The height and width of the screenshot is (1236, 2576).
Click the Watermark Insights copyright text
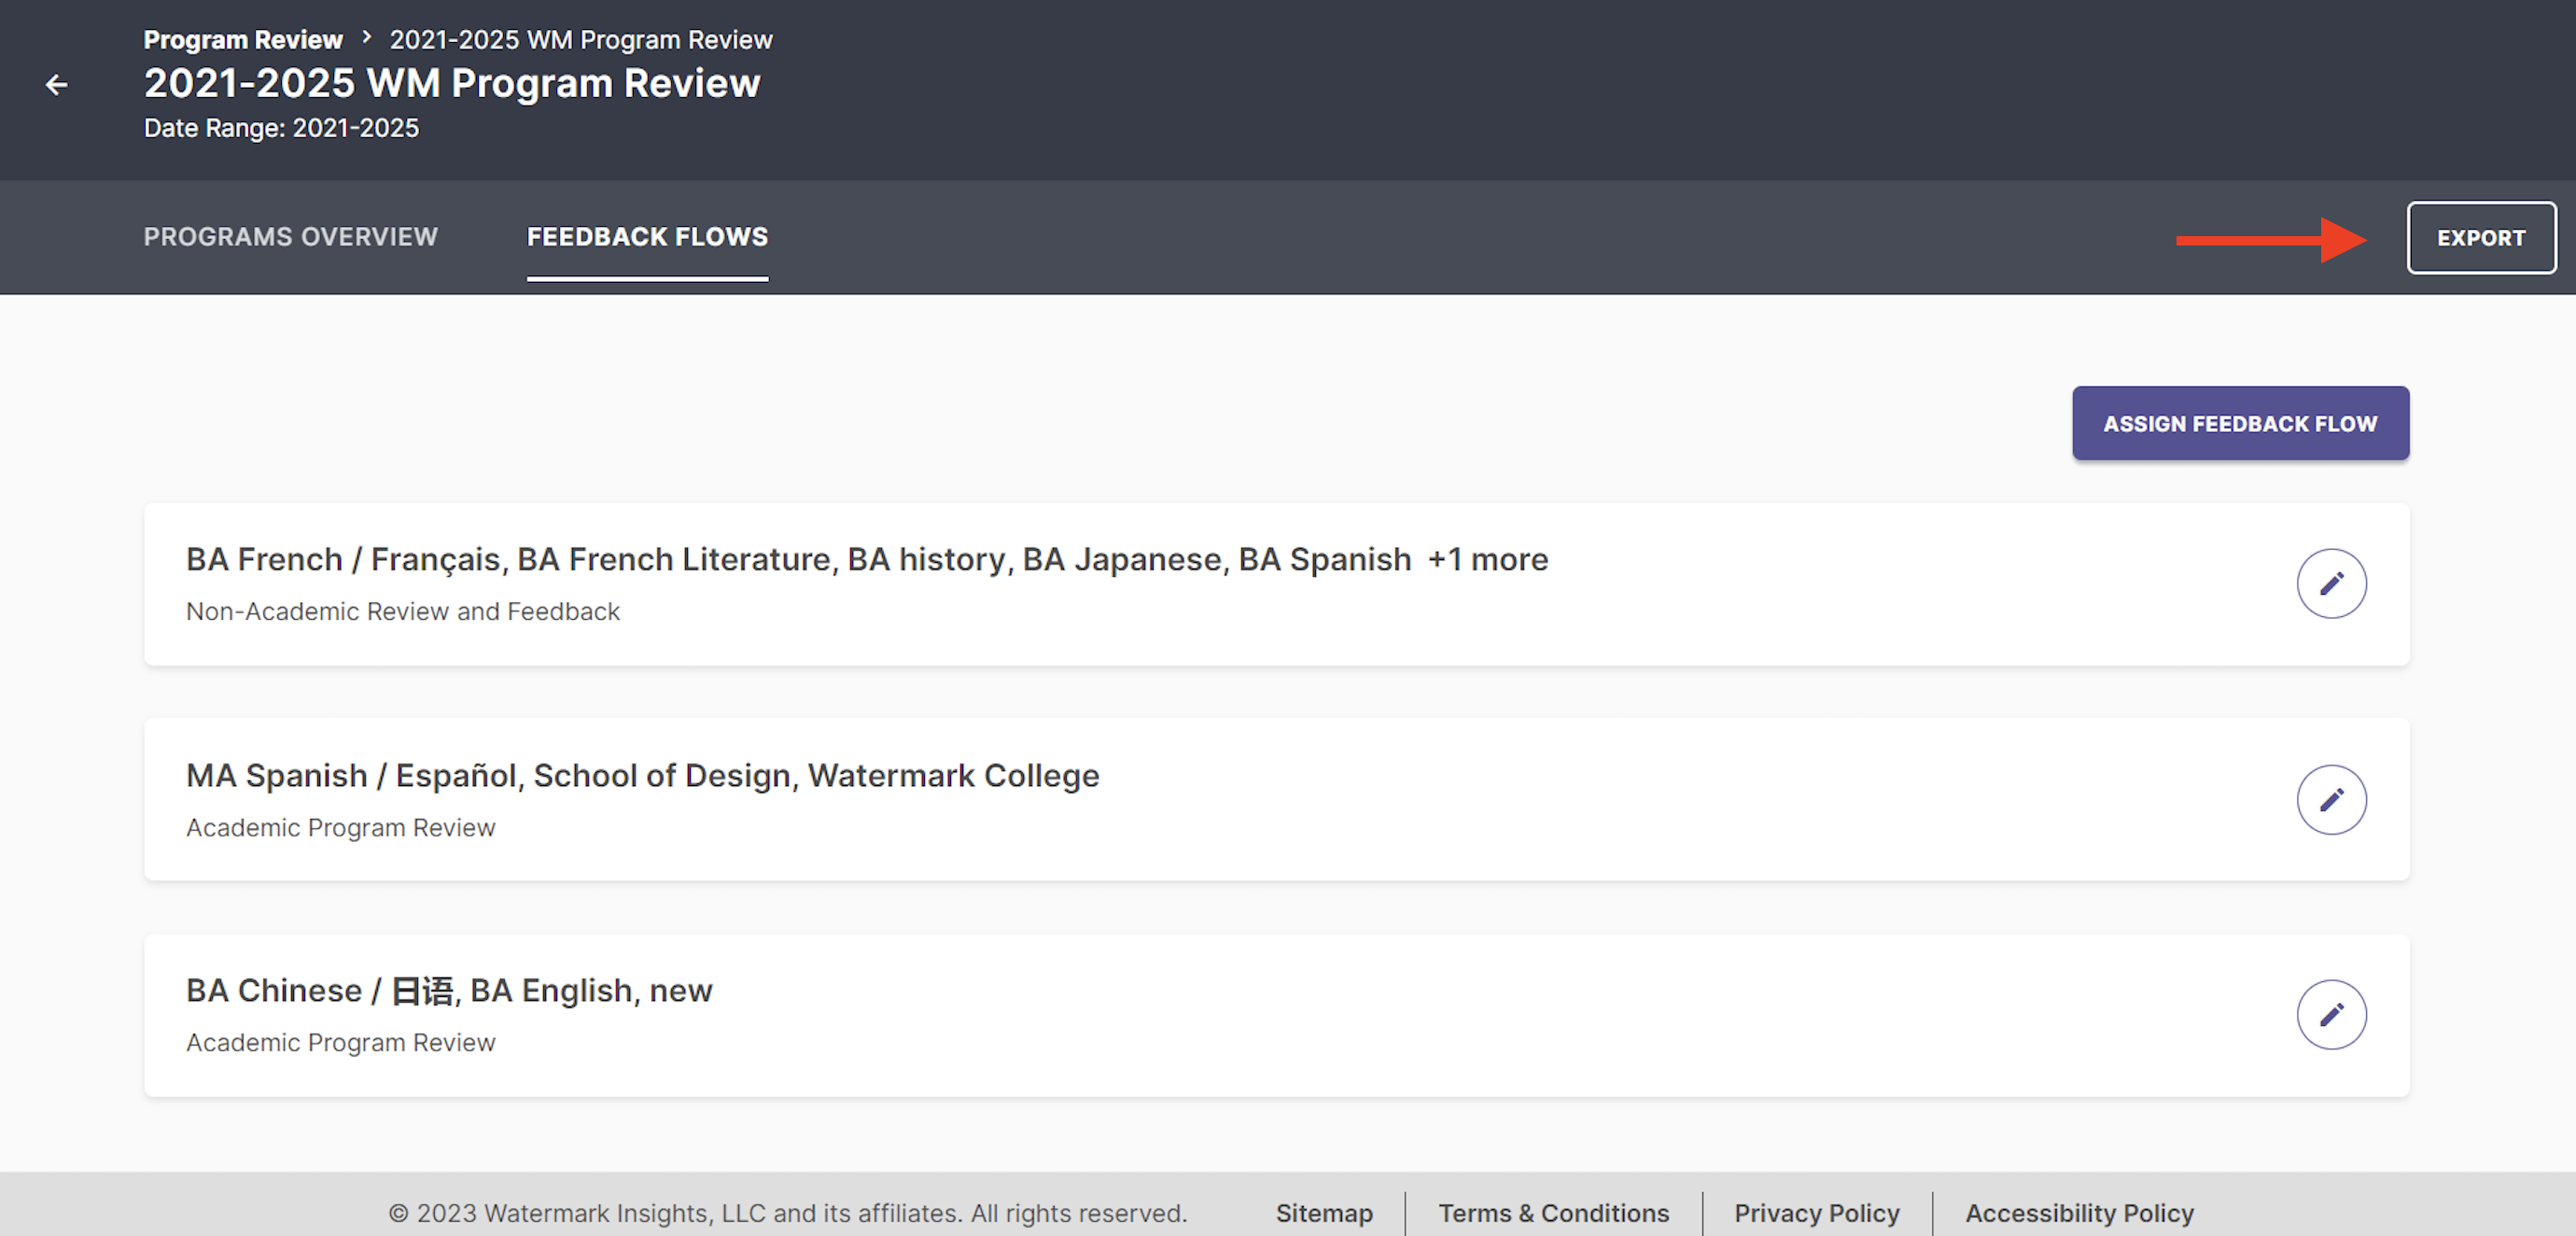tap(788, 1212)
